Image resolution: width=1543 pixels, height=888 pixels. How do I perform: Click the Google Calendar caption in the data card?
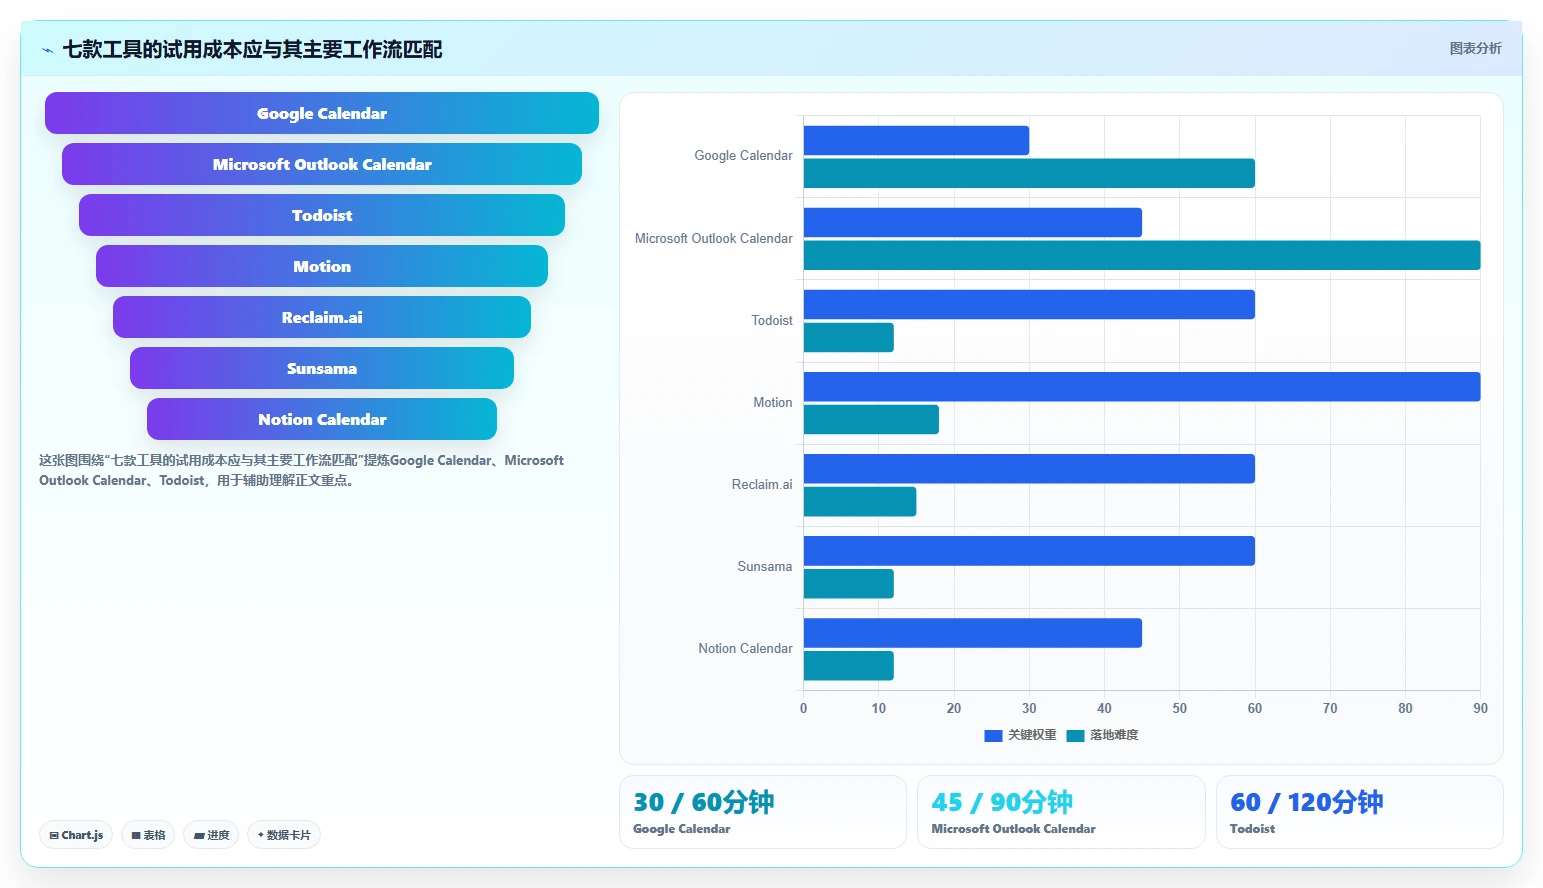click(x=682, y=829)
